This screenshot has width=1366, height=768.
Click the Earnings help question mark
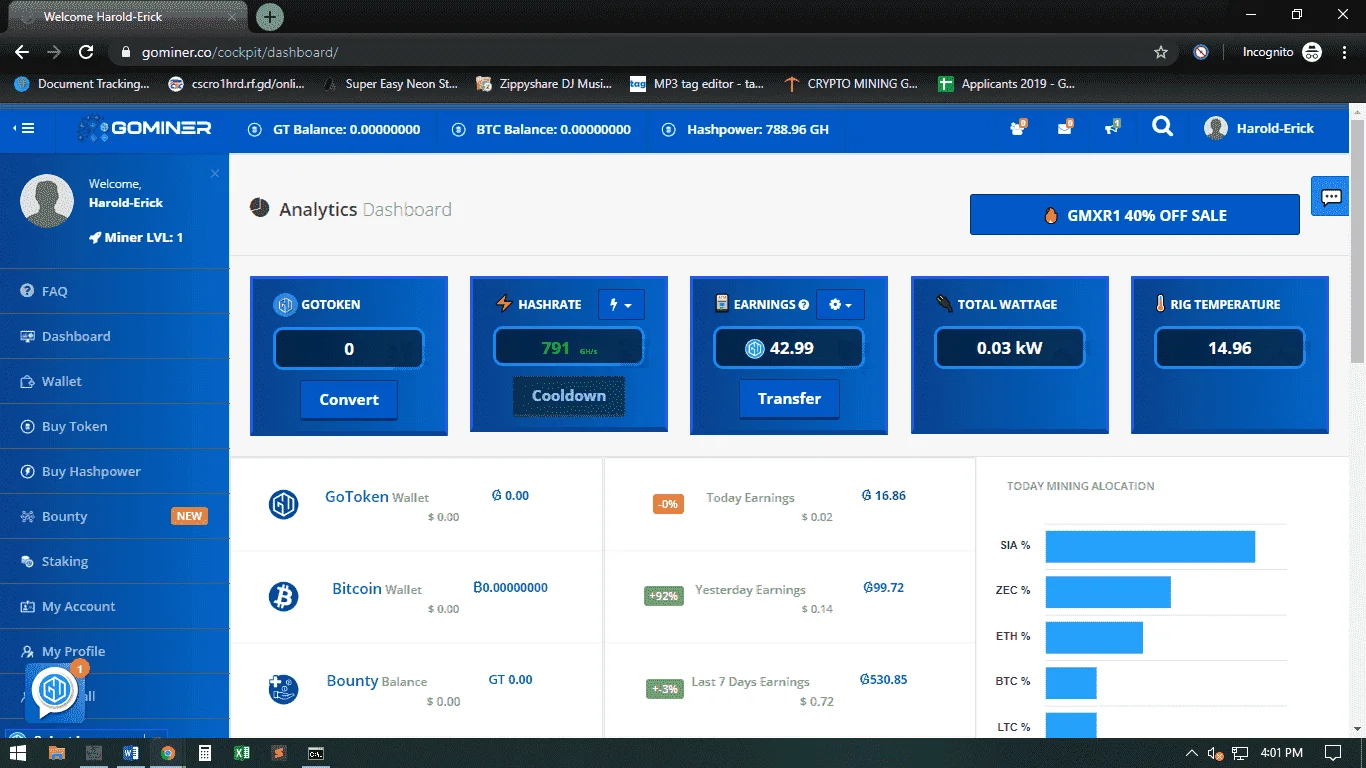[804, 305]
